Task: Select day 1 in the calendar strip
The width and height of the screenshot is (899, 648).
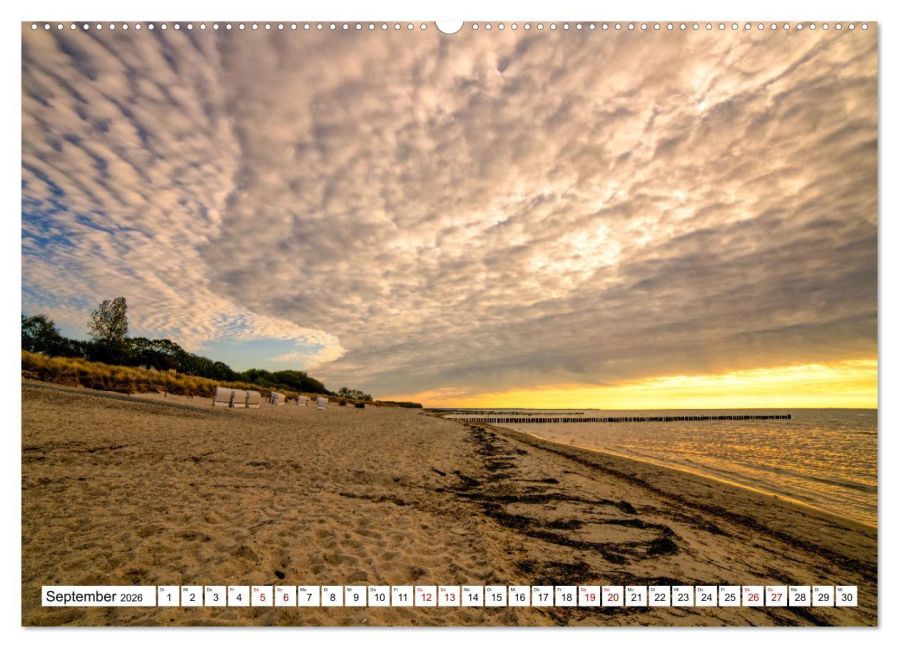Action: [x=168, y=597]
